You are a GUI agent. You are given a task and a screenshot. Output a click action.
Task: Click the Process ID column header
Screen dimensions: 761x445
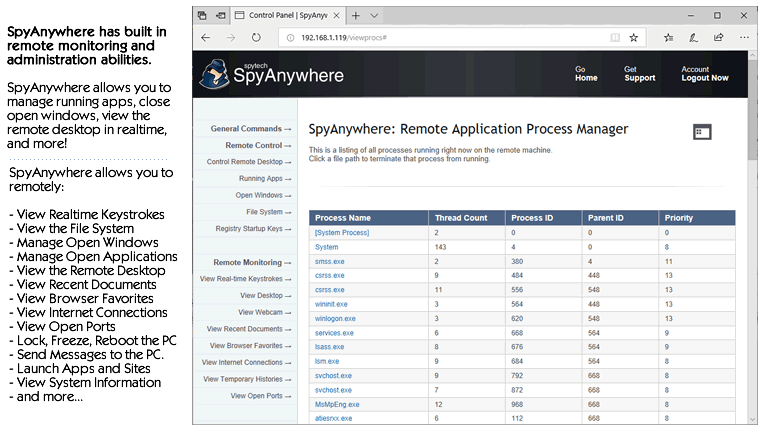pyautogui.click(x=544, y=218)
